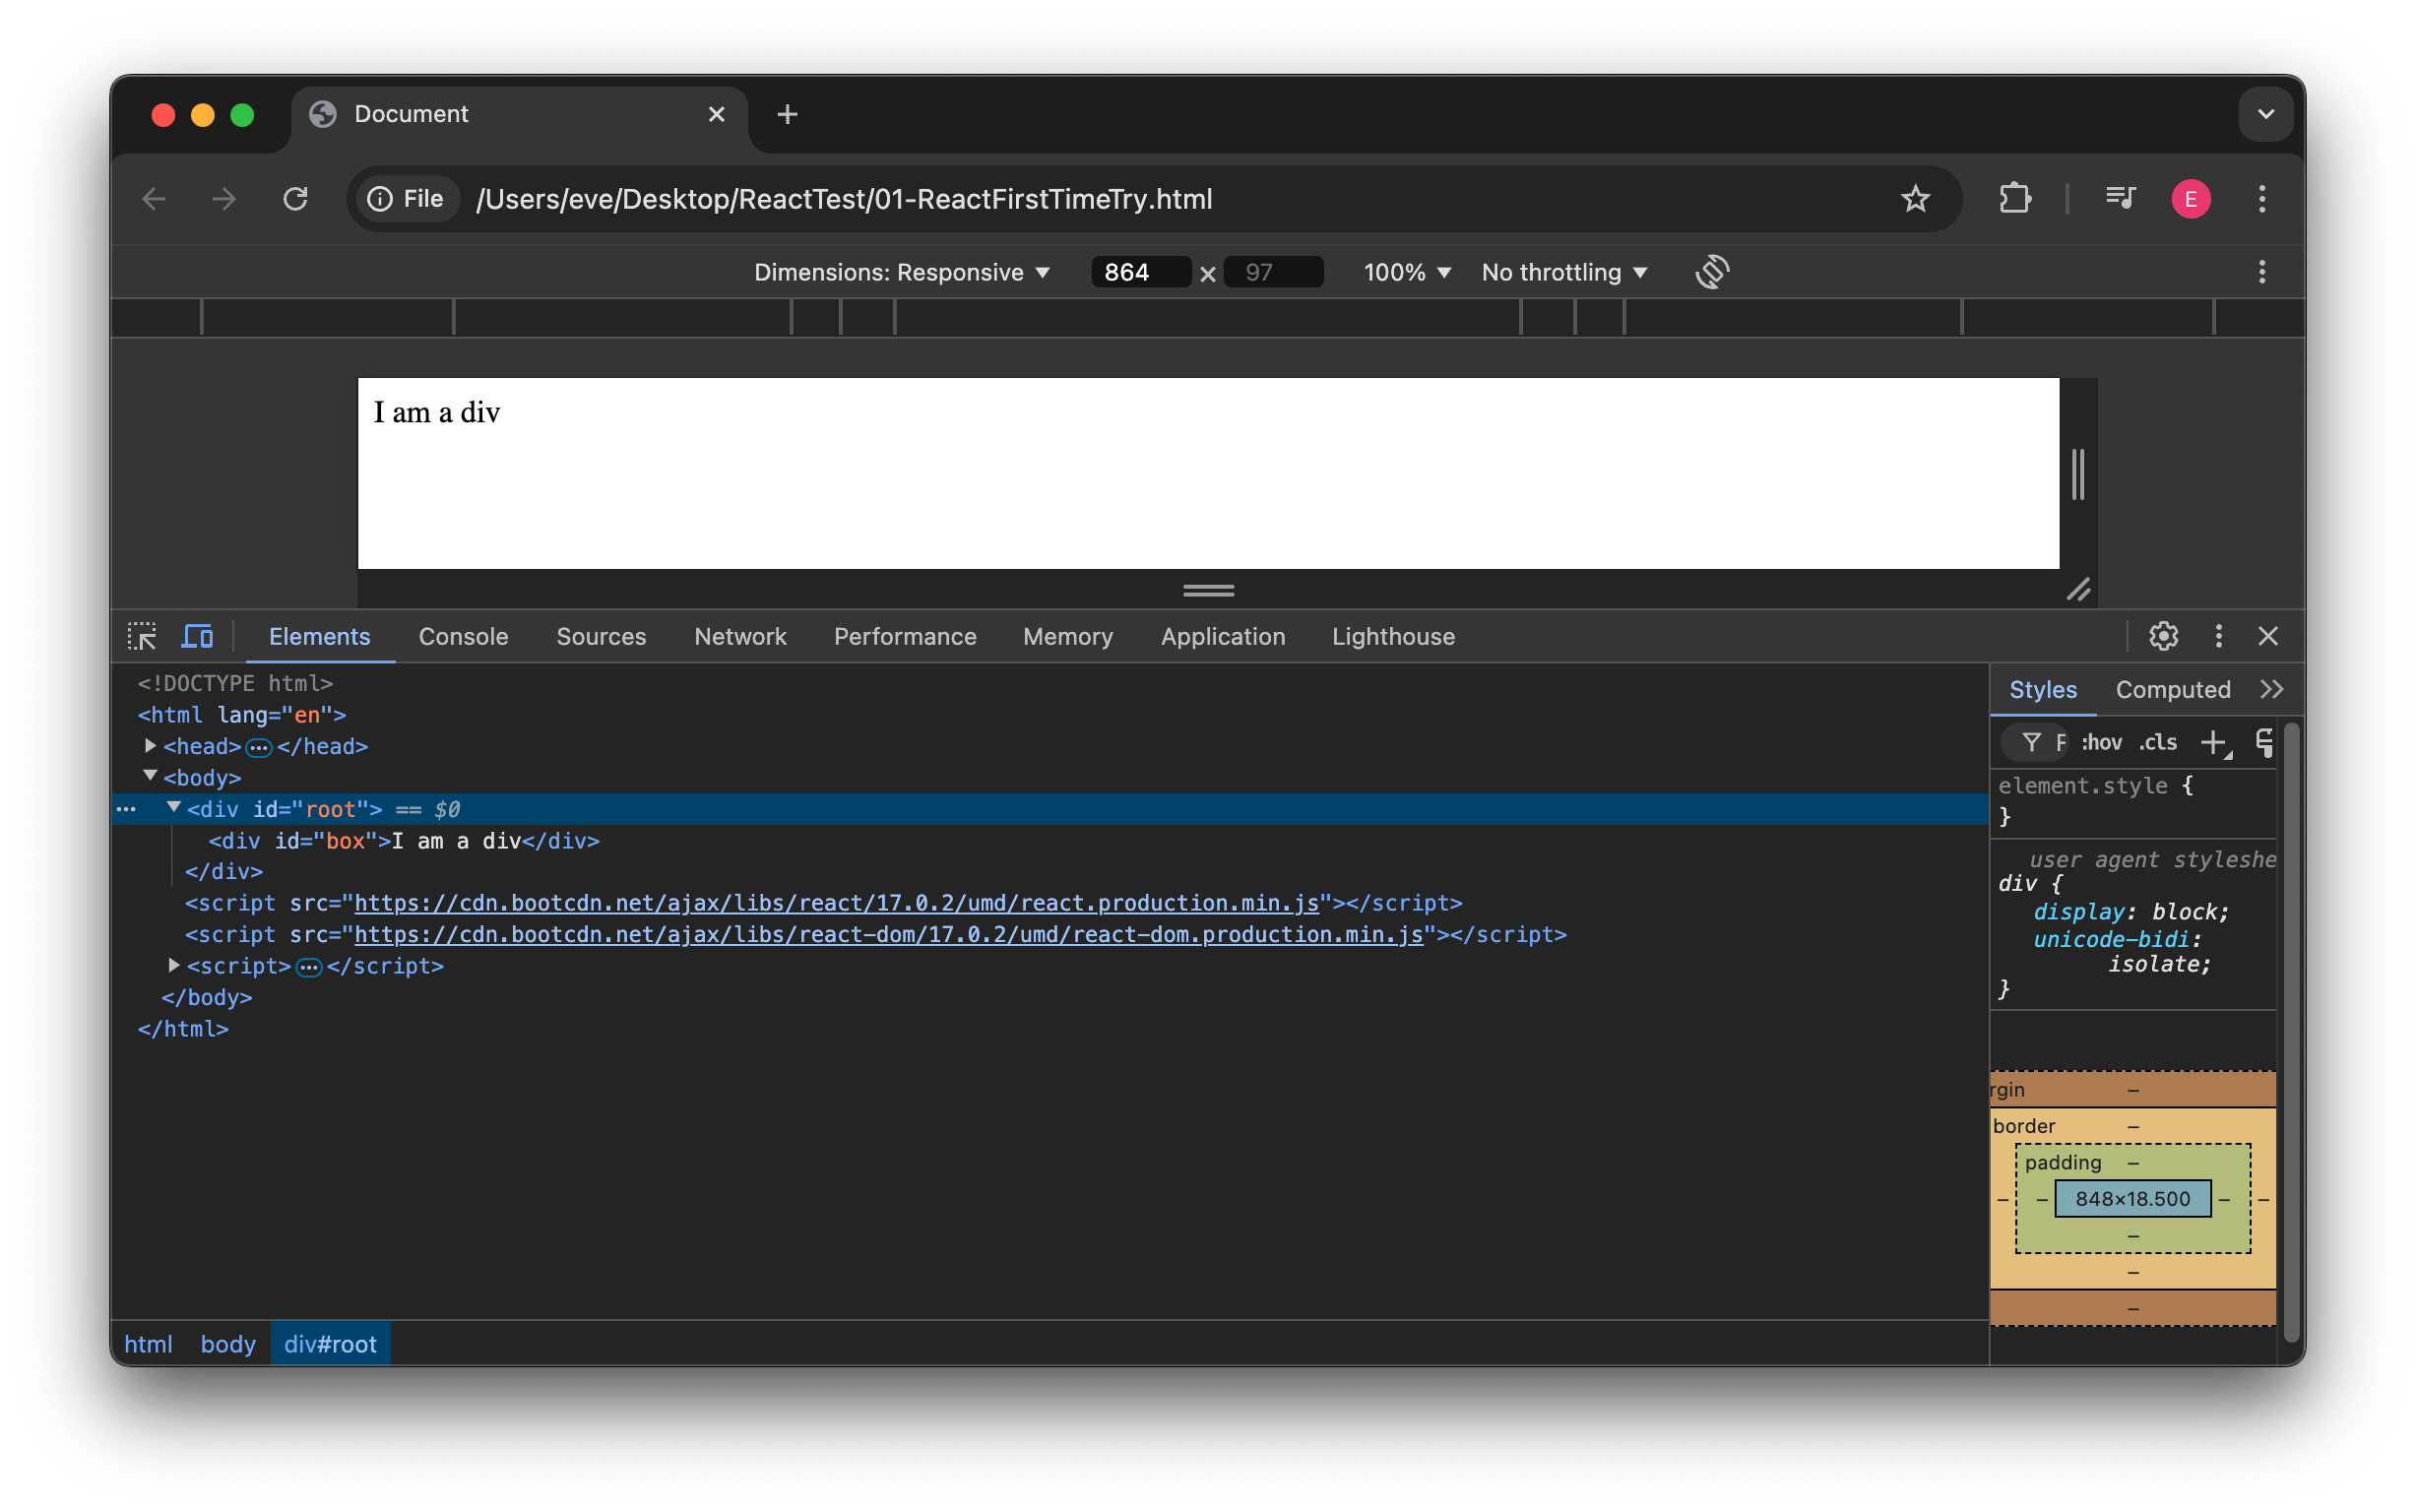
Task: Open the No throttling dropdown
Action: (x=1563, y=271)
